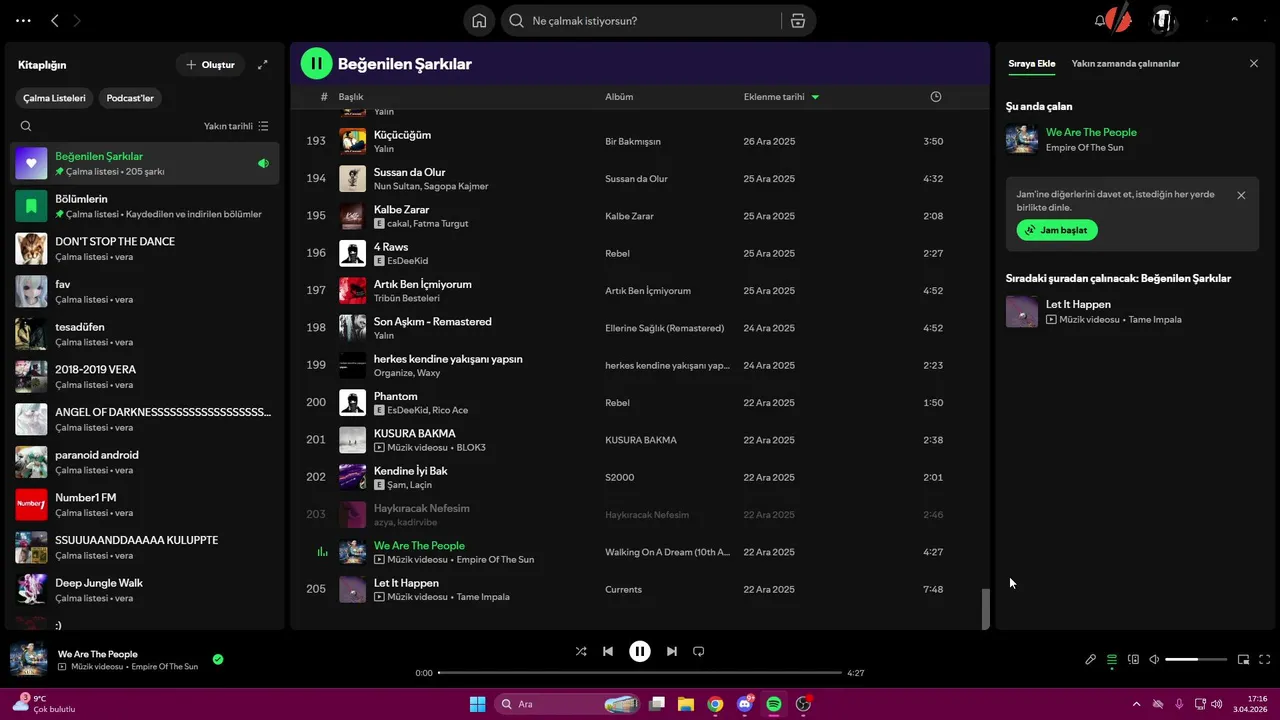This screenshot has width=1280, height=720.
Task: Filter library by Podcast'ler
Action: 131,98
